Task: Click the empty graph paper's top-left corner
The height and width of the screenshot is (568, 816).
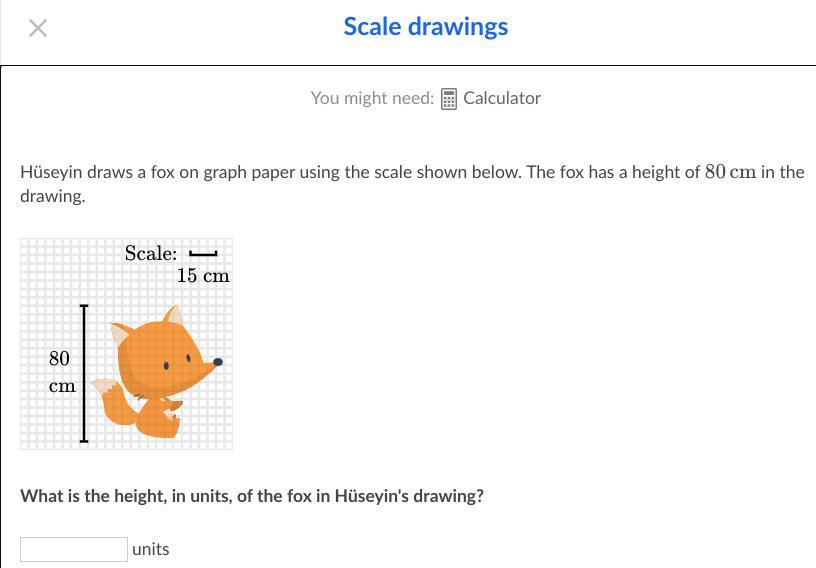Action: (x=28, y=246)
